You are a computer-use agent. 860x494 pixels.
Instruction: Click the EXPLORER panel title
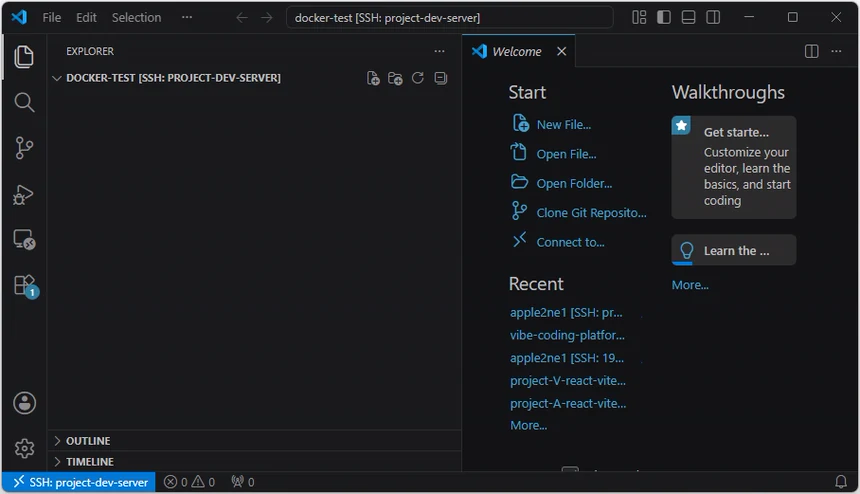tap(90, 51)
